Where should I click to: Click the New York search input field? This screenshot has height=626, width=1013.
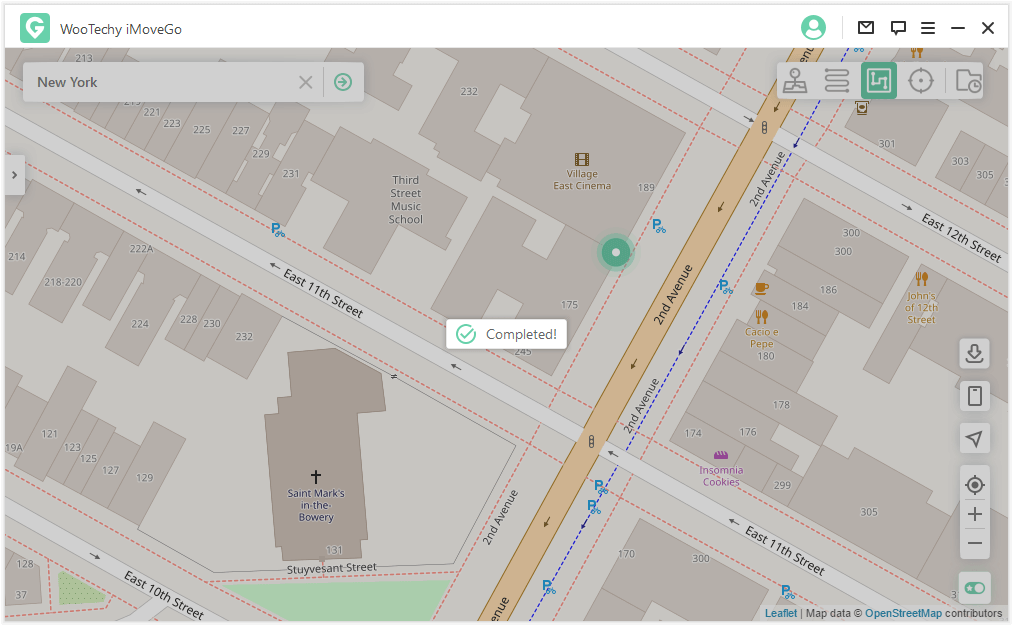pyautogui.click(x=160, y=82)
